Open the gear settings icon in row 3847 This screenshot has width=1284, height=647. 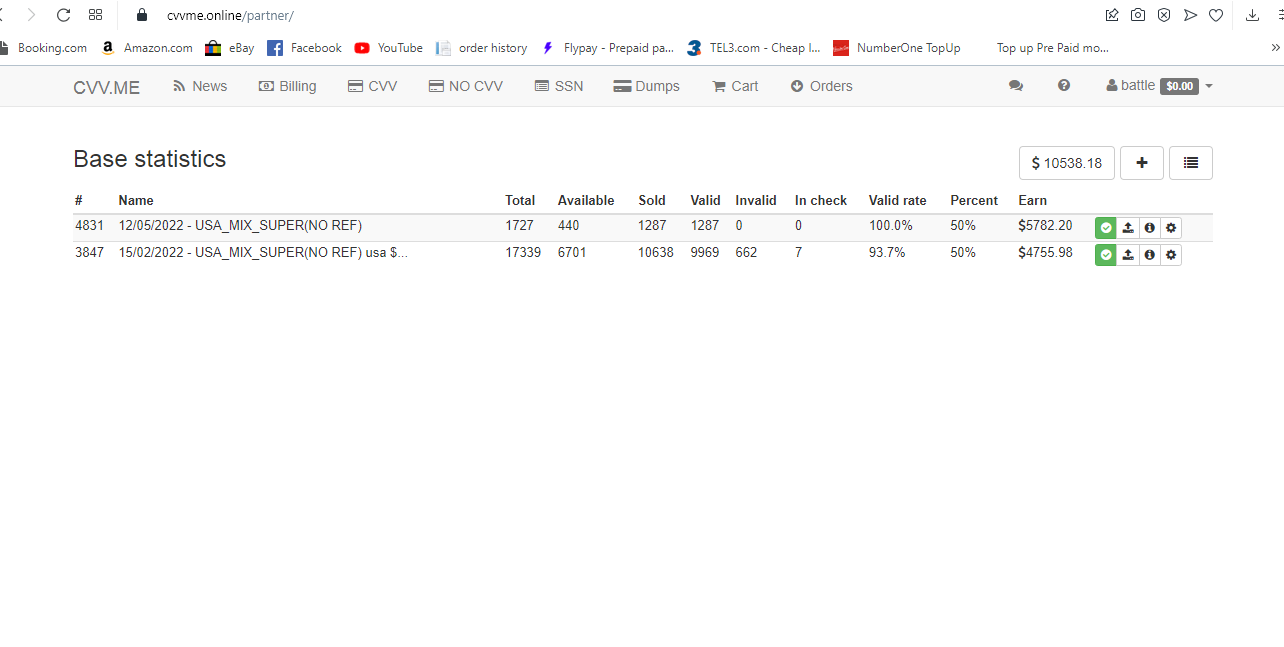pyautogui.click(x=1171, y=255)
